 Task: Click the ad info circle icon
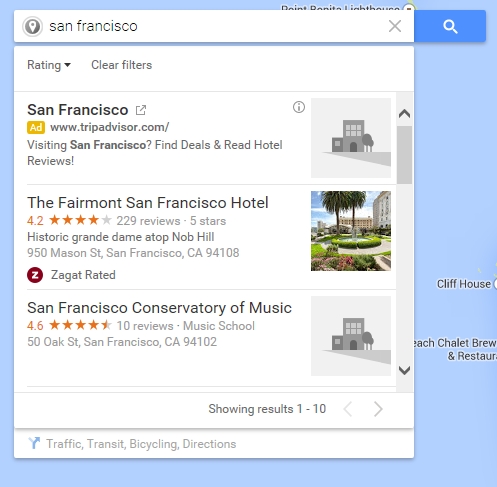pyautogui.click(x=299, y=107)
